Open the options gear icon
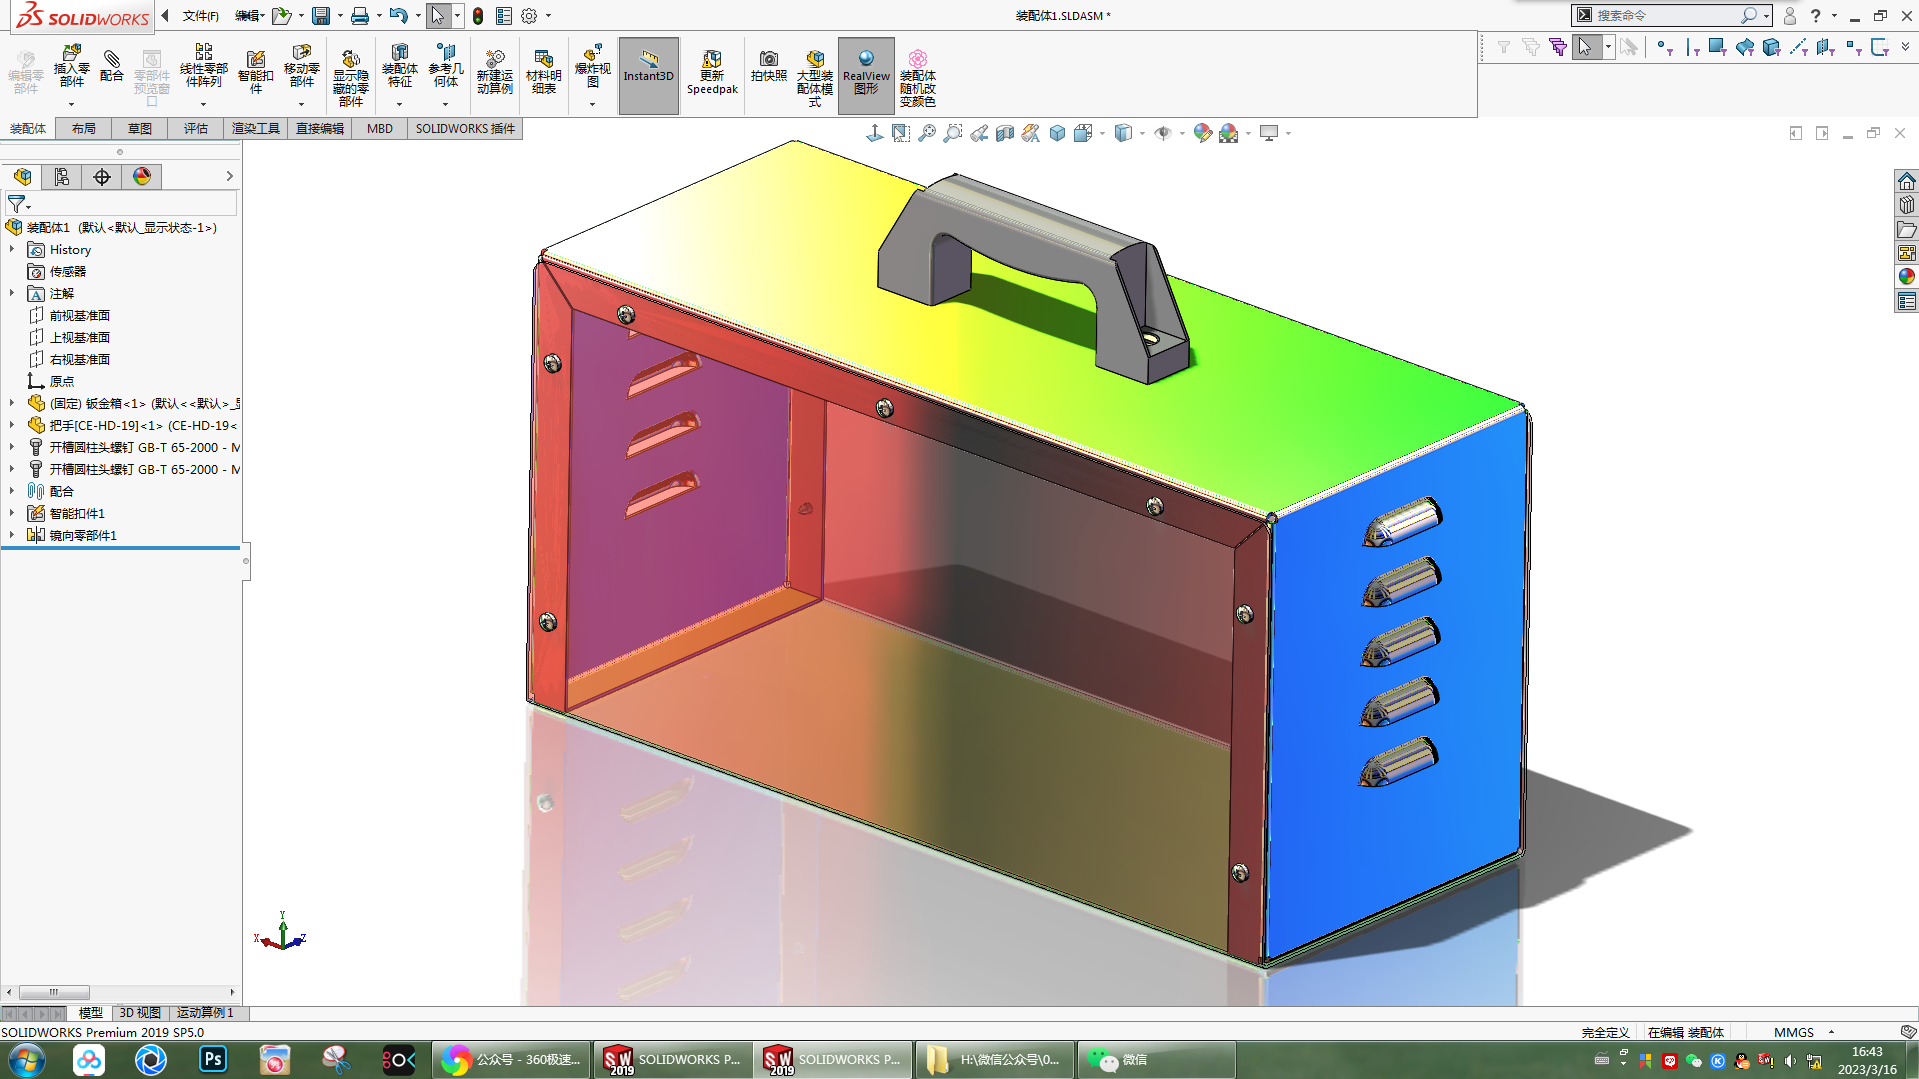1919x1079 pixels. [529, 16]
